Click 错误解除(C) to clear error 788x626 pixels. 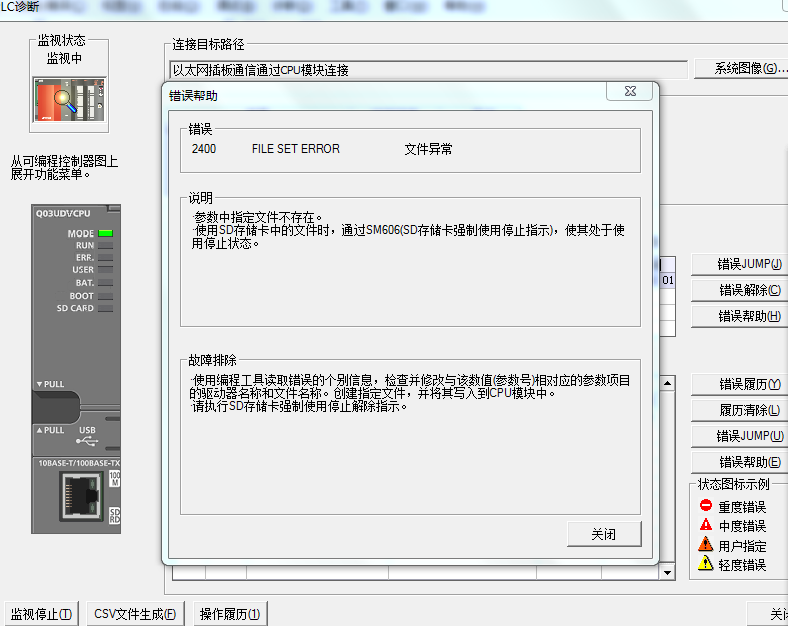[x=749, y=290]
